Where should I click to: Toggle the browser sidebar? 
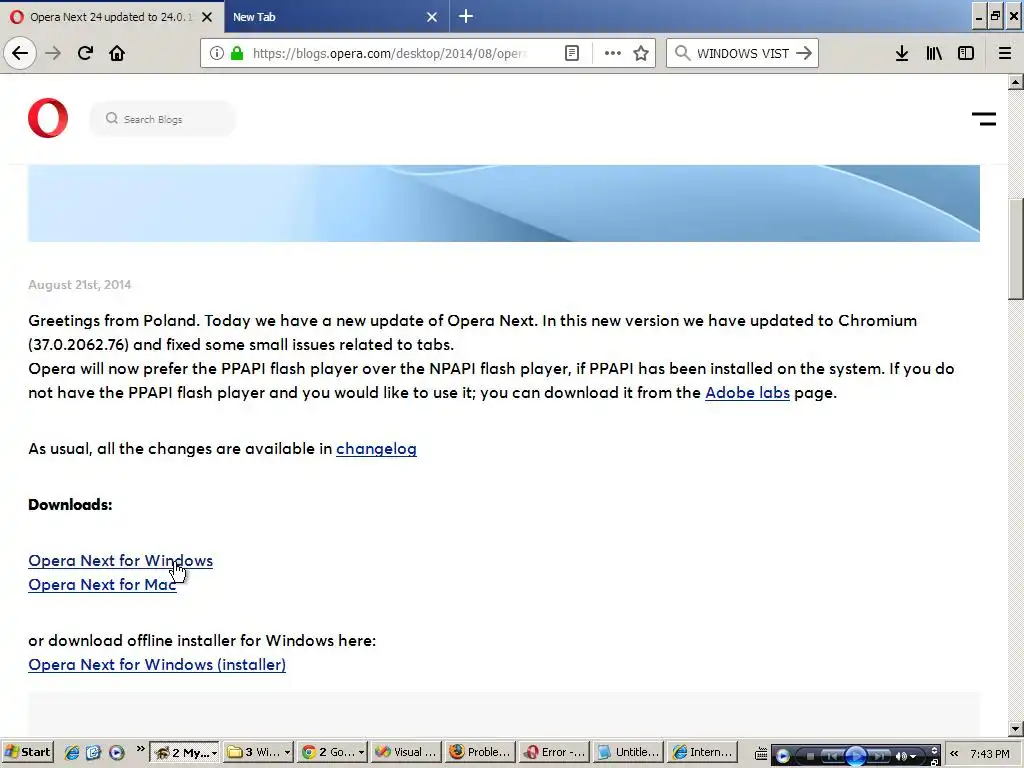(x=966, y=53)
